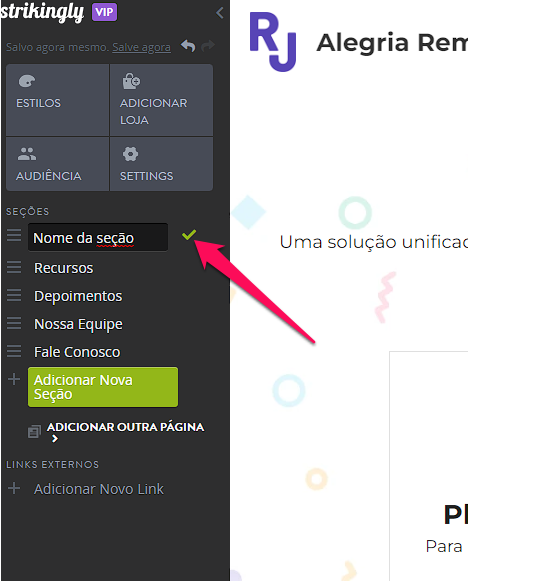Screen dimensions: 551x581
Task: Click Adicionar Novo Link
Action: (x=99, y=489)
